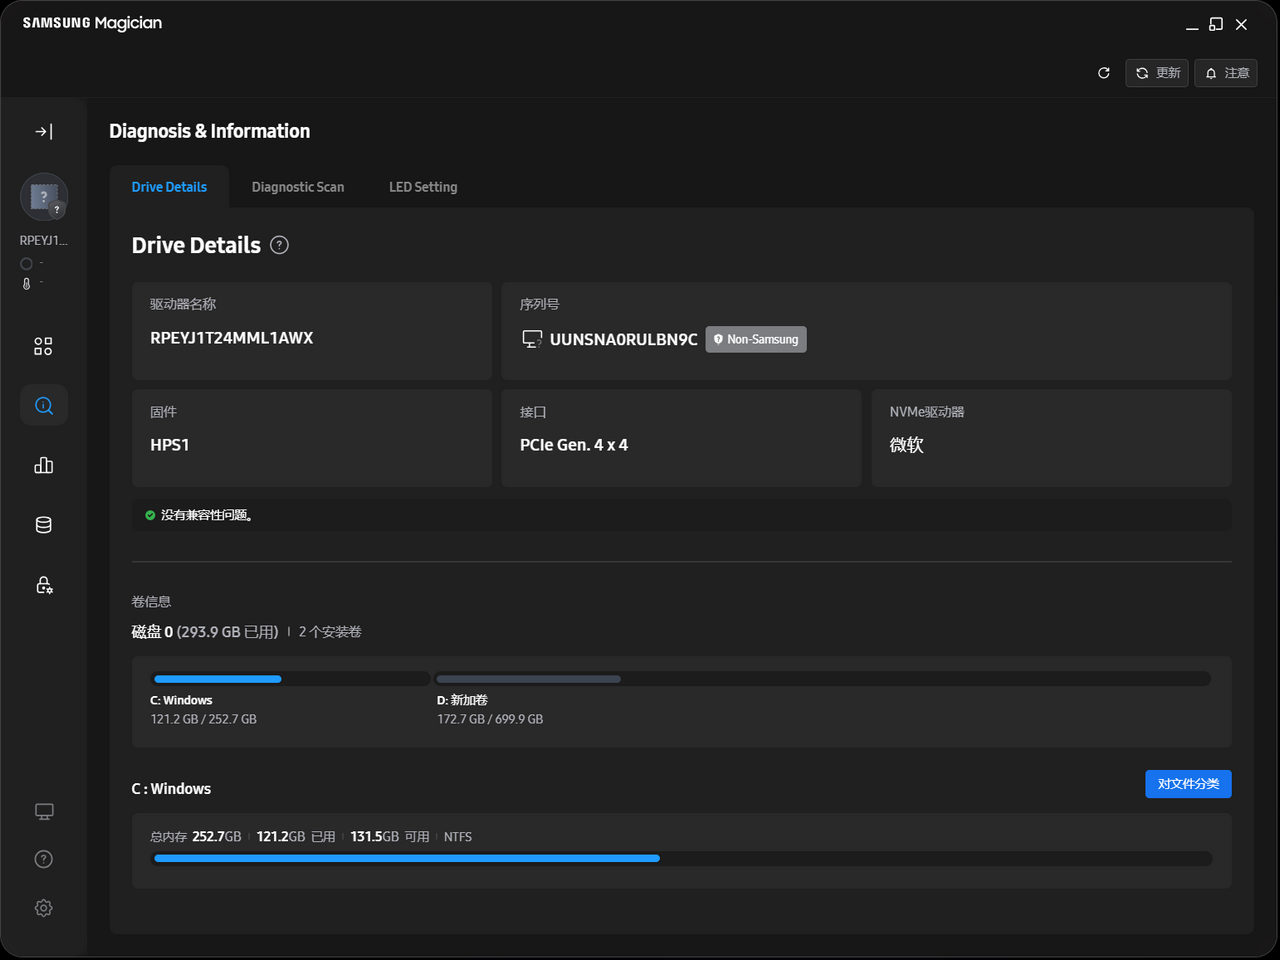Click the monitor icon in lower sidebar
The height and width of the screenshot is (960, 1280).
point(44,811)
